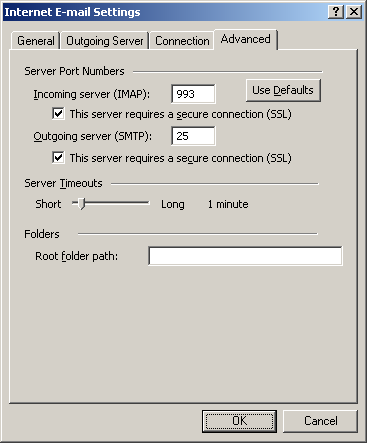The image size is (367, 443).
Task: Click the Incoming server (IMAP) label
Action: click(92, 94)
